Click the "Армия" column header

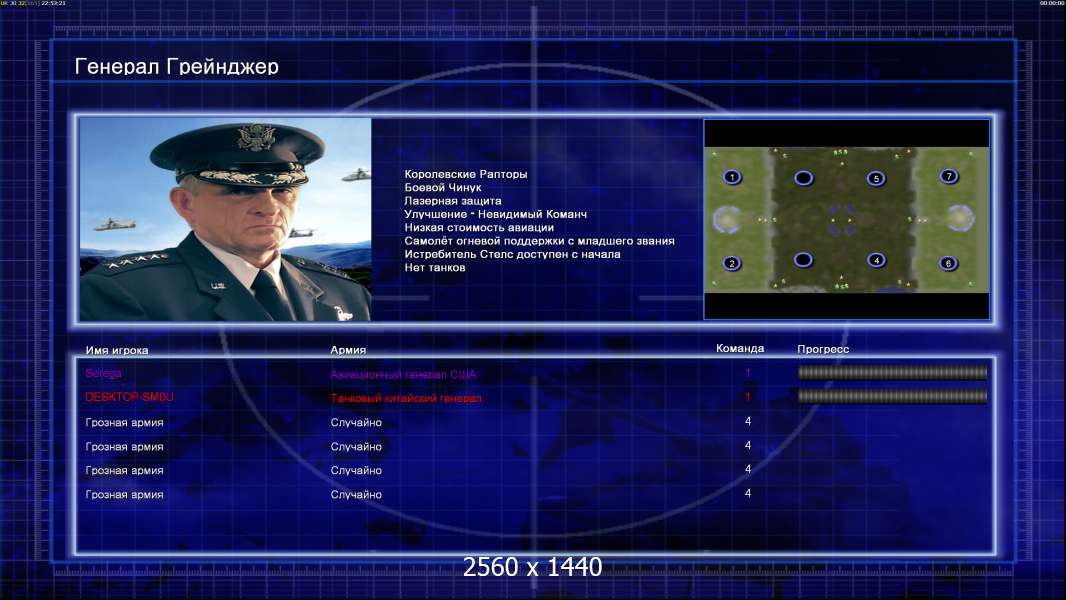348,350
